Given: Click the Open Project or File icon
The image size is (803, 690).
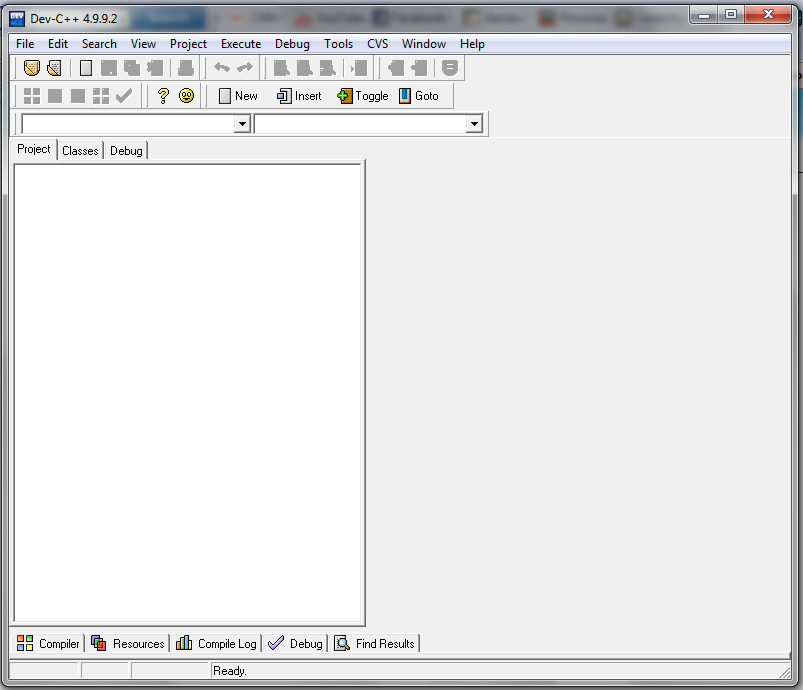Looking at the screenshot, I should point(54,68).
